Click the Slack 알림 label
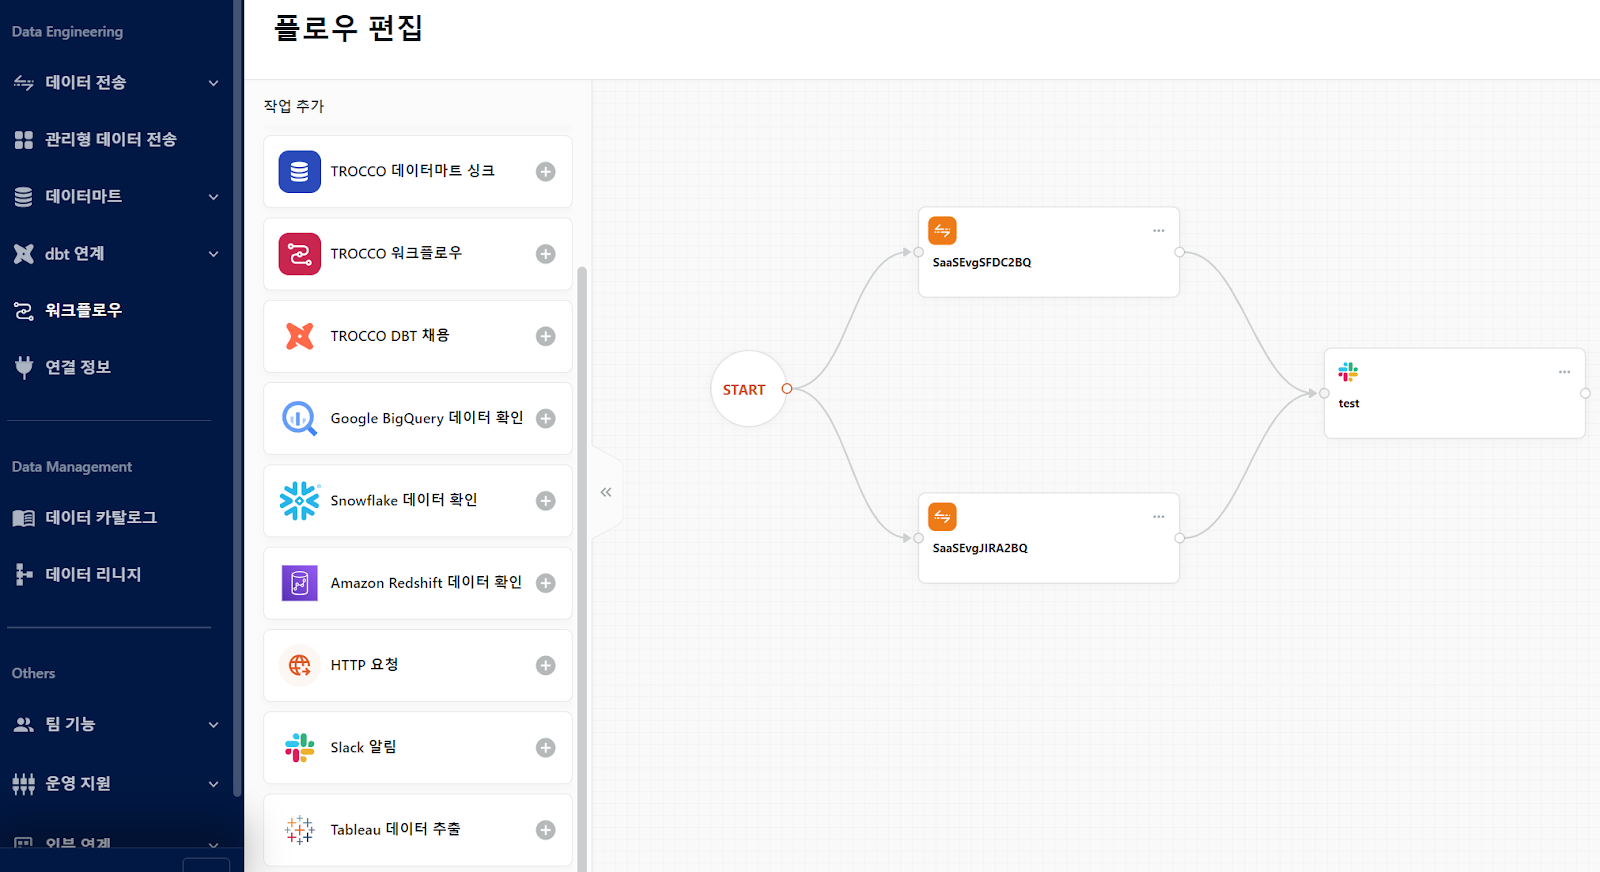Image resolution: width=1600 pixels, height=872 pixels. 363,748
